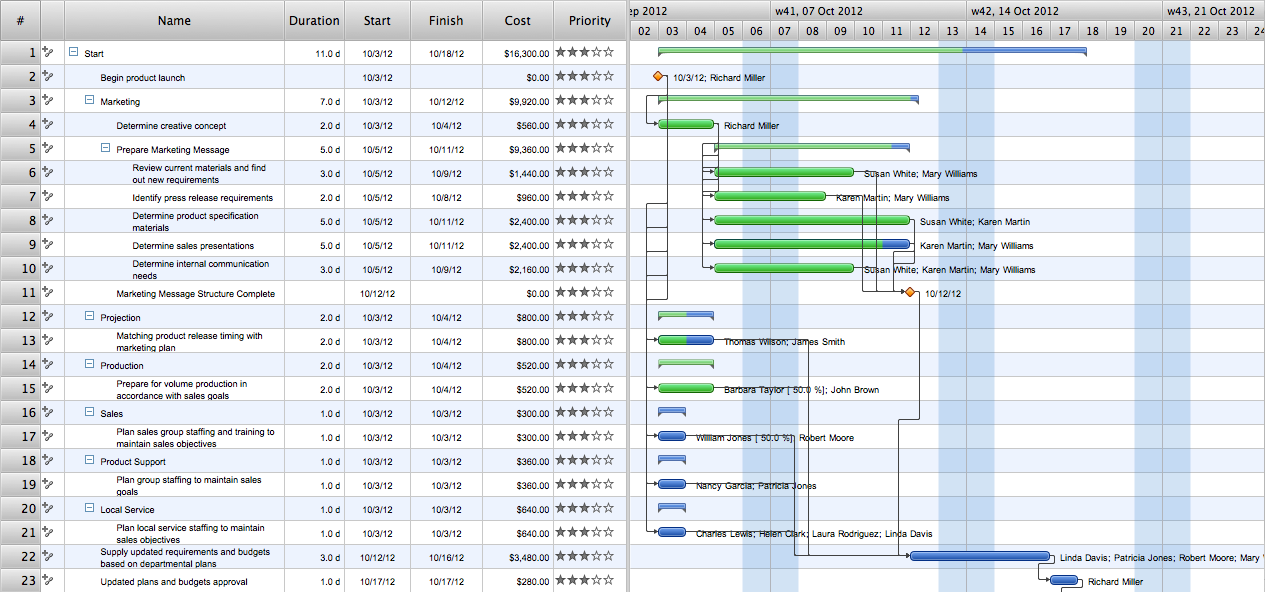Click the w42, 14 Oct 2012 week header
1265x592 pixels.
pos(1014,11)
